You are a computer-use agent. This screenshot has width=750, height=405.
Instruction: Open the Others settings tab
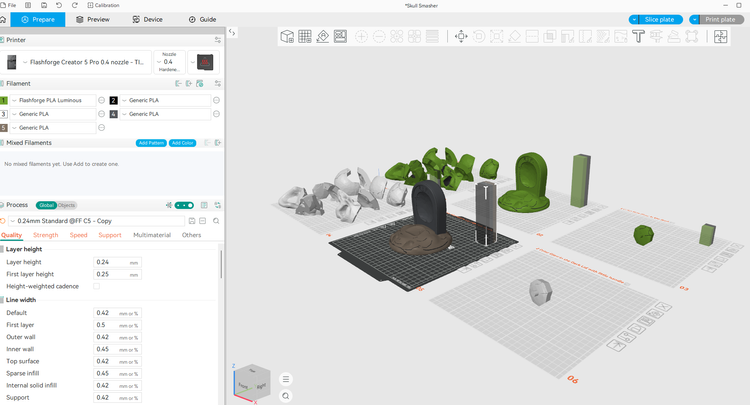pyautogui.click(x=191, y=235)
